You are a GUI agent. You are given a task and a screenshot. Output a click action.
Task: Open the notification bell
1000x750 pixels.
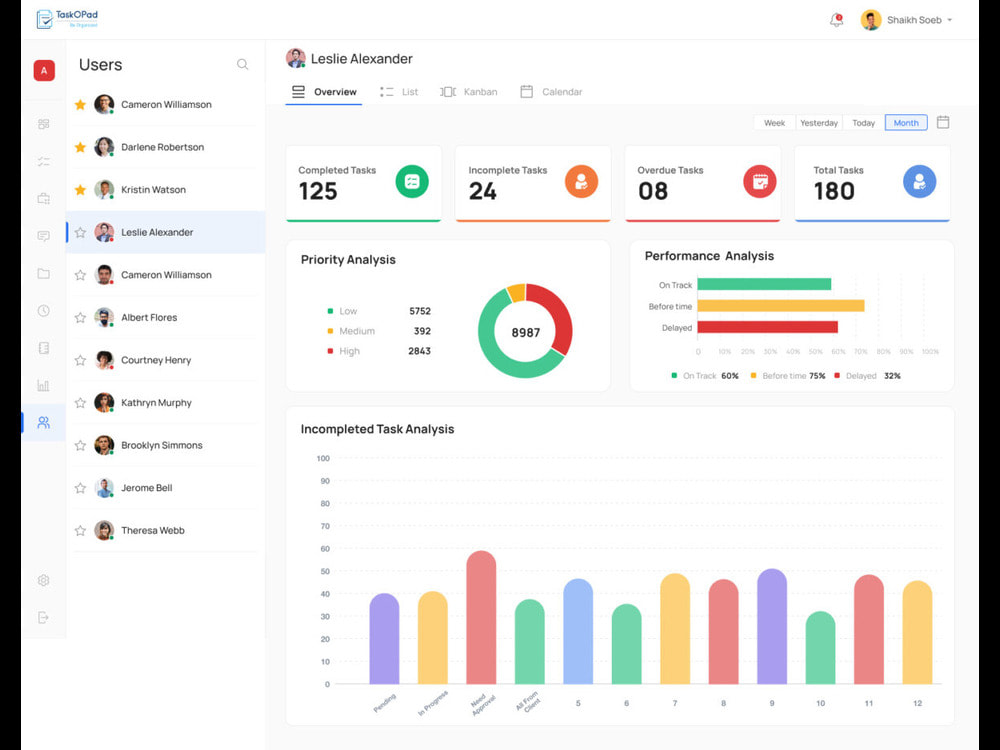pyautogui.click(x=836, y=20)
